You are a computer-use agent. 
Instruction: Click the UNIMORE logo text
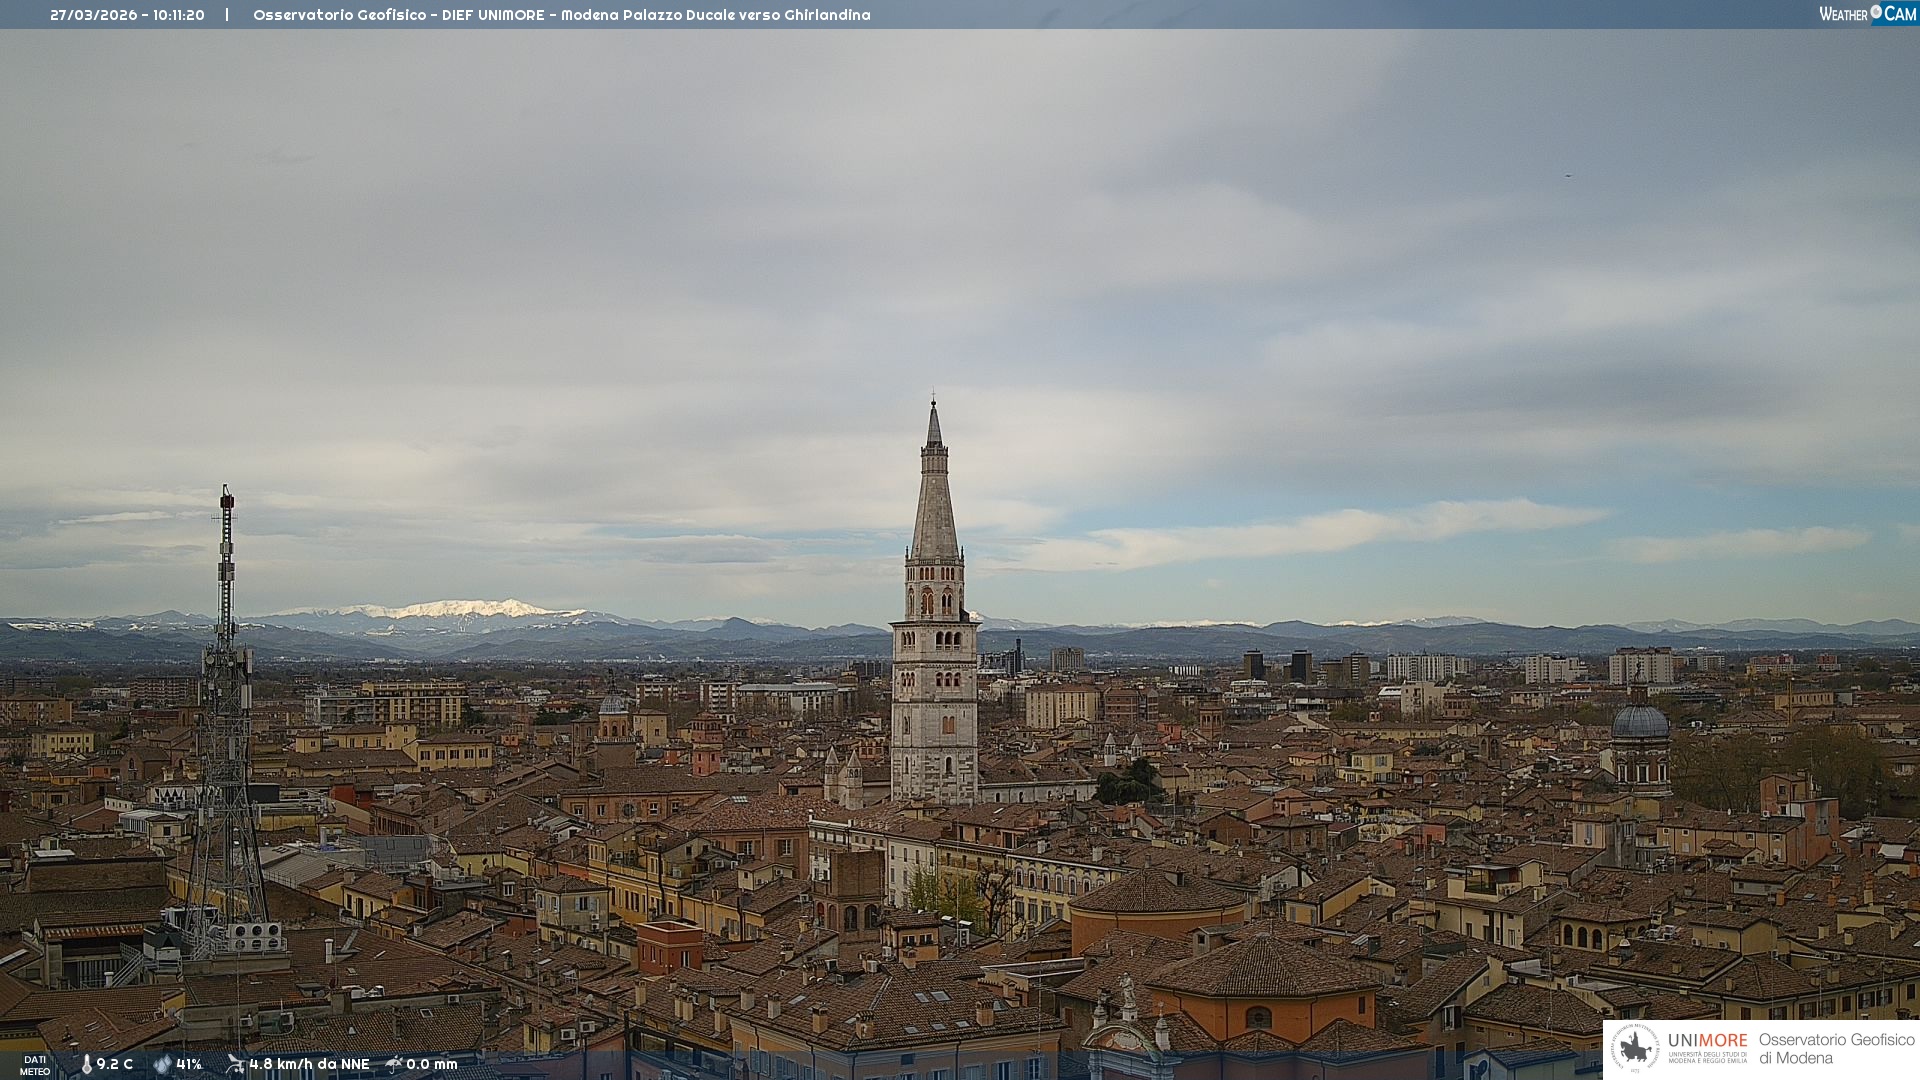pyautogui.click(x=1707, y=1041)
